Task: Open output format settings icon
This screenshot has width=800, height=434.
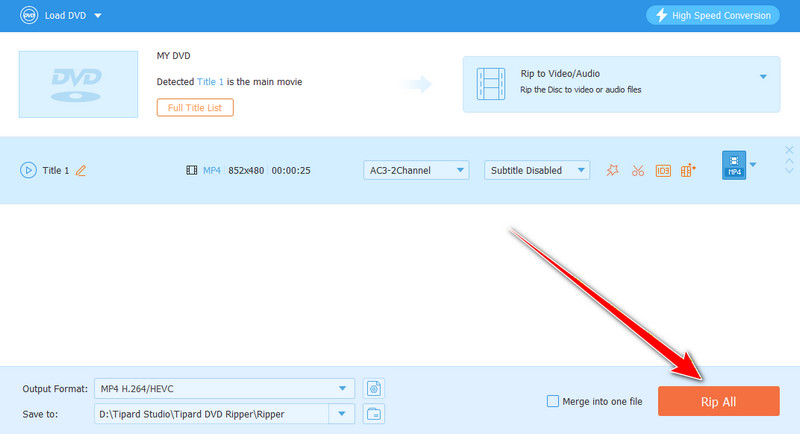Action: [374, 388]
